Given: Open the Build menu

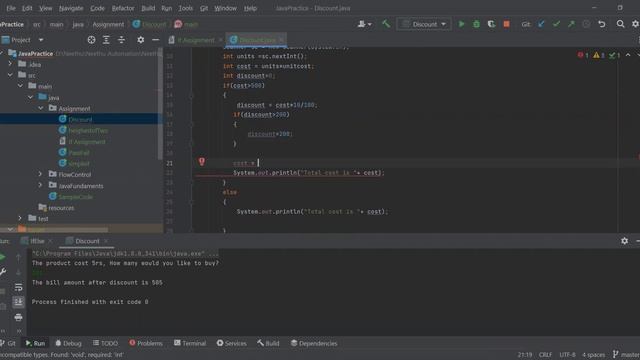Looking at the screenshot, I should point(148,8).
